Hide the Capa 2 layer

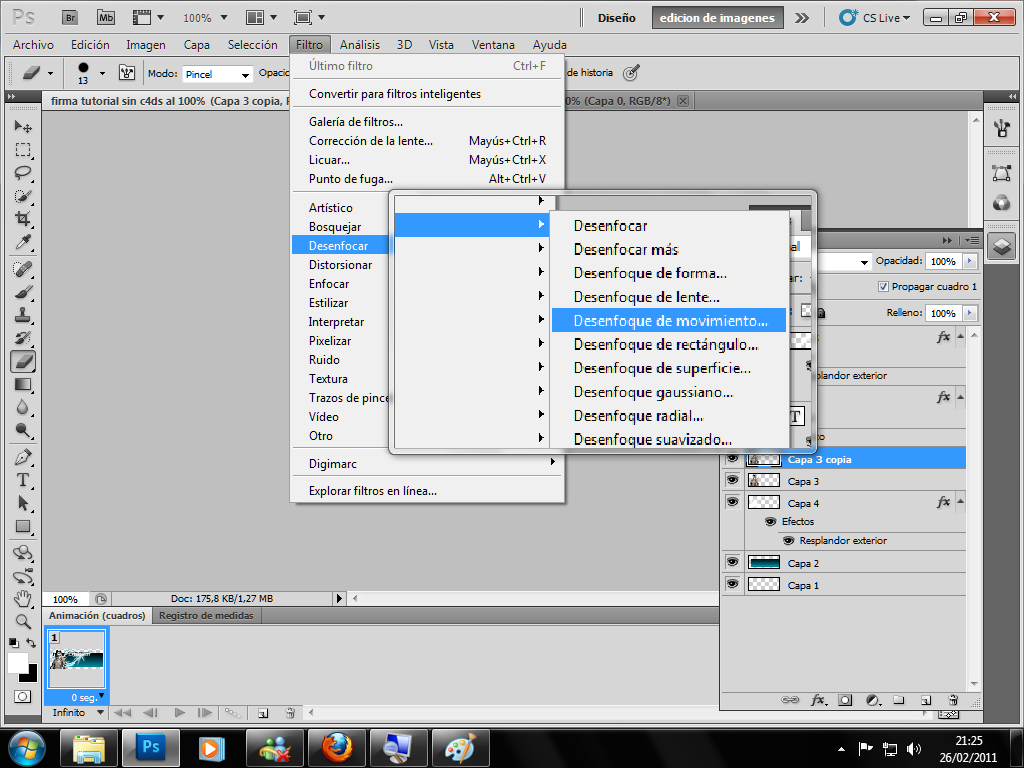733,562
